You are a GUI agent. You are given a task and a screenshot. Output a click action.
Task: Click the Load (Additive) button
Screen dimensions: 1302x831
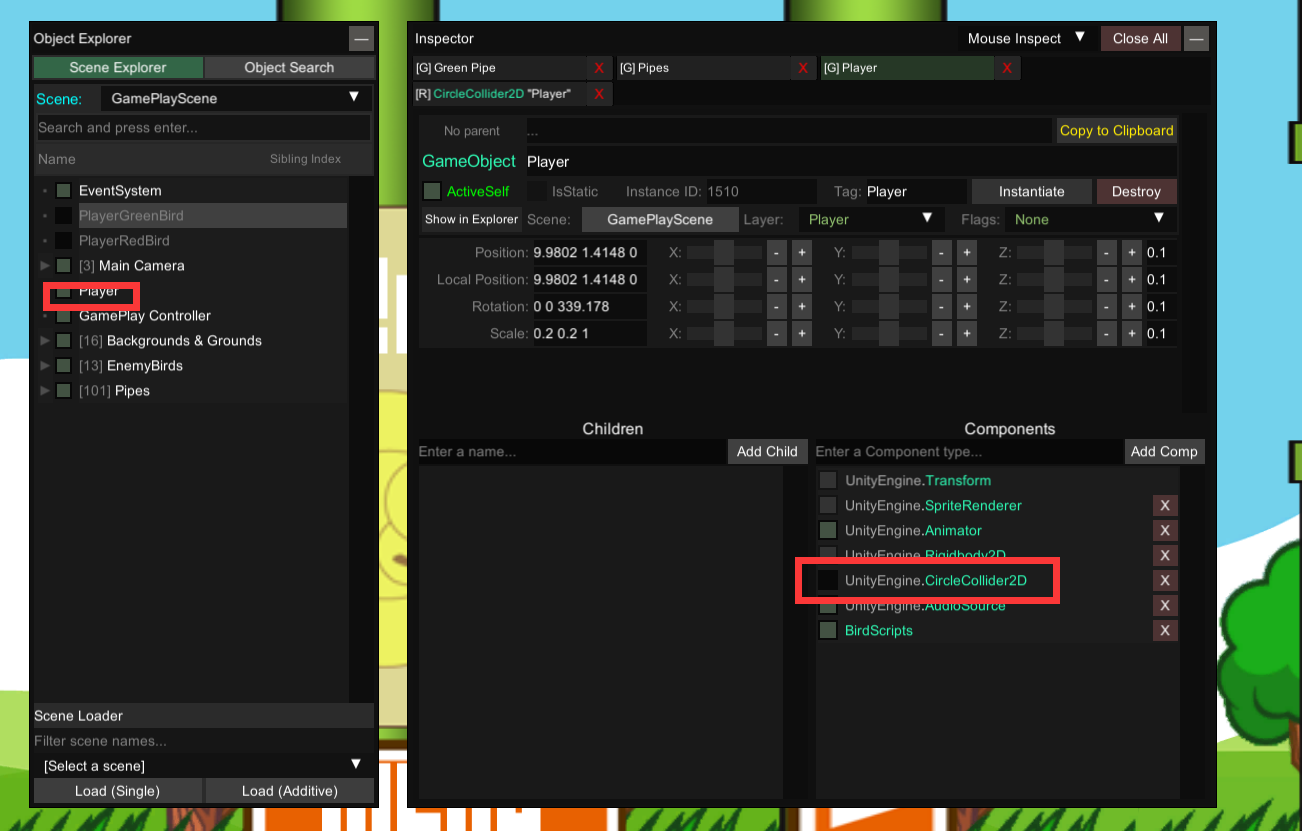pos(290,791)
